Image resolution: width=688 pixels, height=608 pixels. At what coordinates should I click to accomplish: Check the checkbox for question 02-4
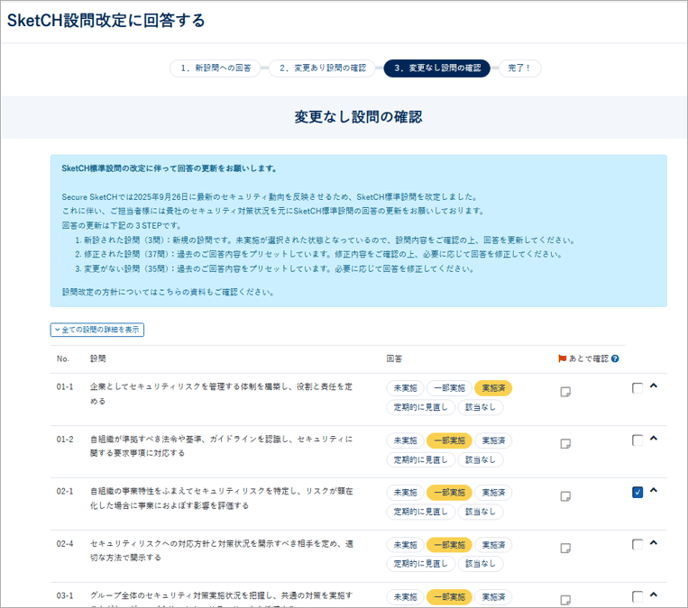tap(637, 544)
